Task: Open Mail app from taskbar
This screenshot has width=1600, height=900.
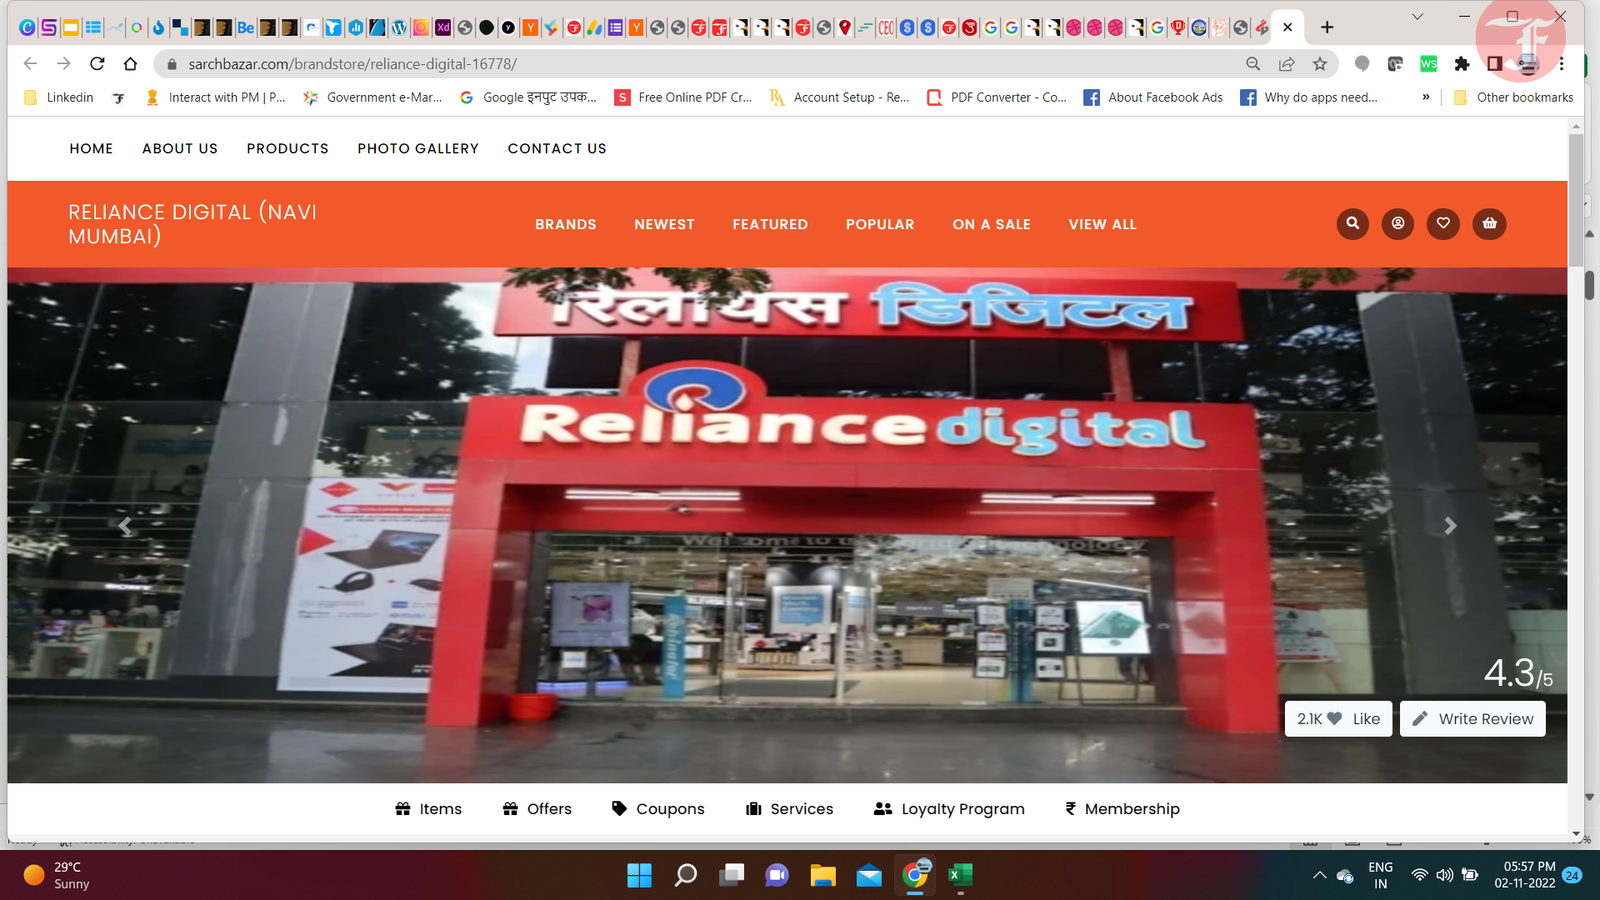Action: [869, 876]
